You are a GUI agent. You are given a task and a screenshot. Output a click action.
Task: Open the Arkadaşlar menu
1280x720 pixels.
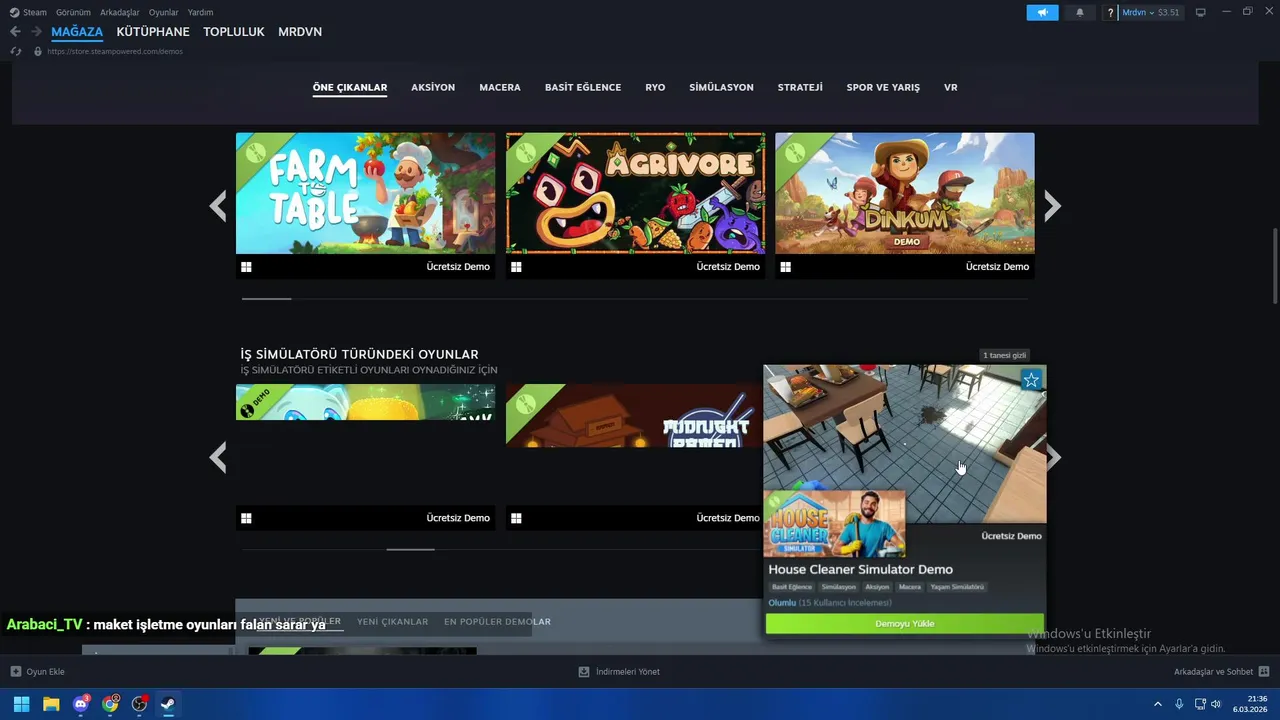tap(120, 12)
